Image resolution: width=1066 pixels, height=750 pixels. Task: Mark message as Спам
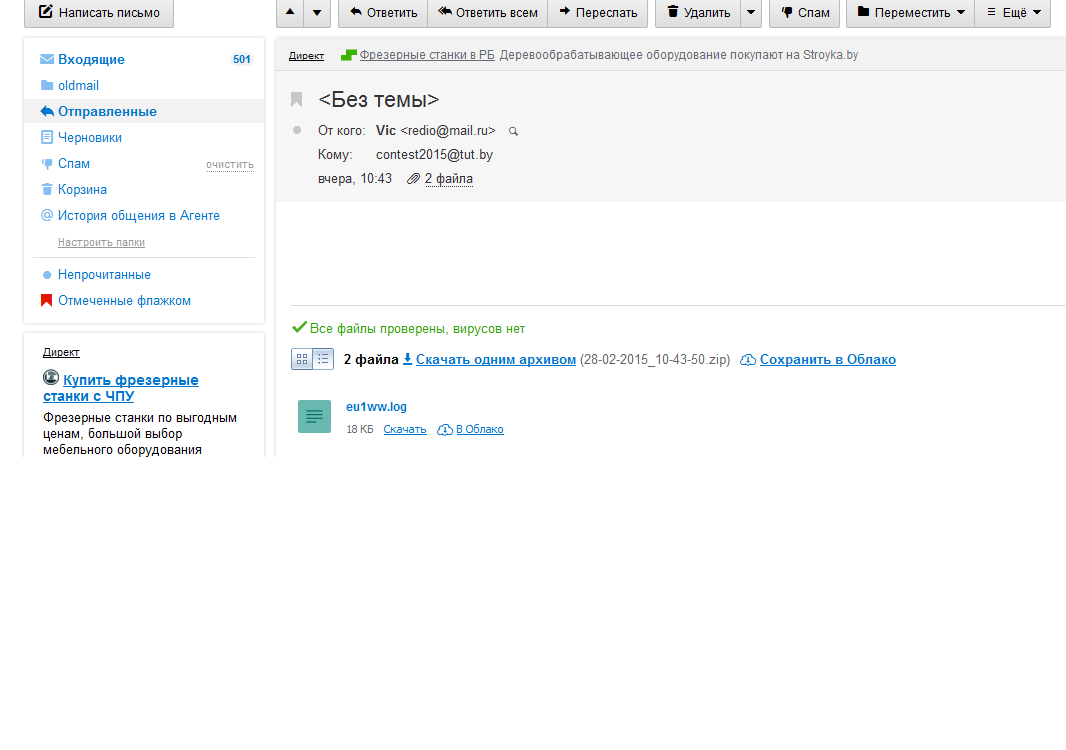804,13
